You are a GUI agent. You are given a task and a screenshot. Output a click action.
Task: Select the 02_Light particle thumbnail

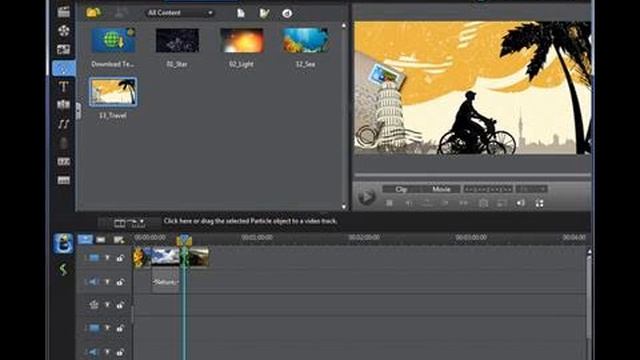pyautogui.click(x=242, y=40)
